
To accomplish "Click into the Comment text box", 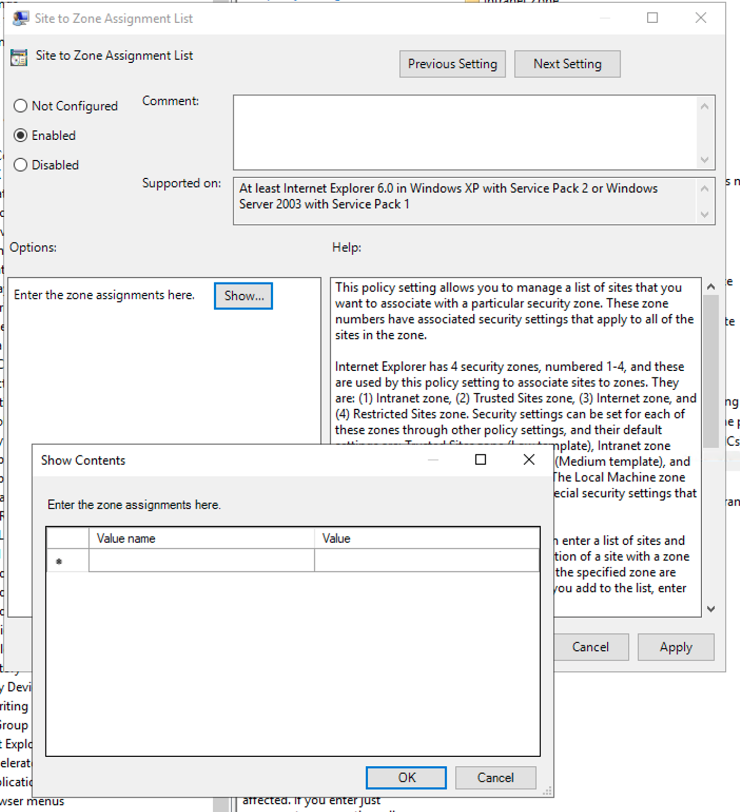I will (x=466, y=133).
